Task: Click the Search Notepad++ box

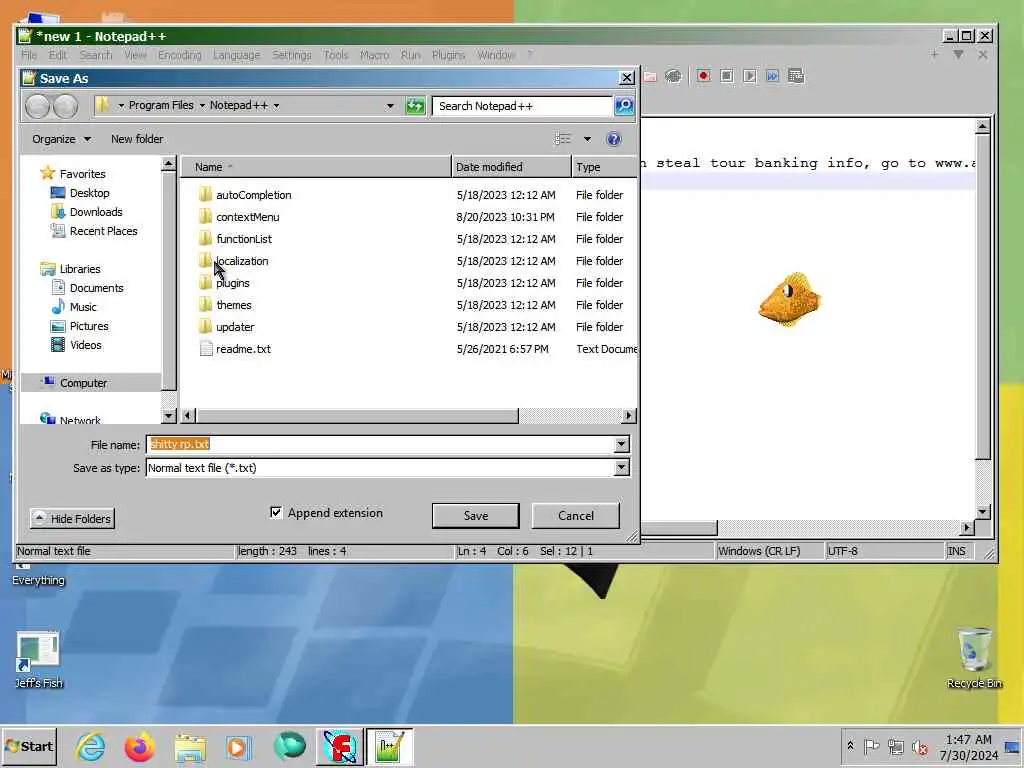Action: click(x=522, y=106)
